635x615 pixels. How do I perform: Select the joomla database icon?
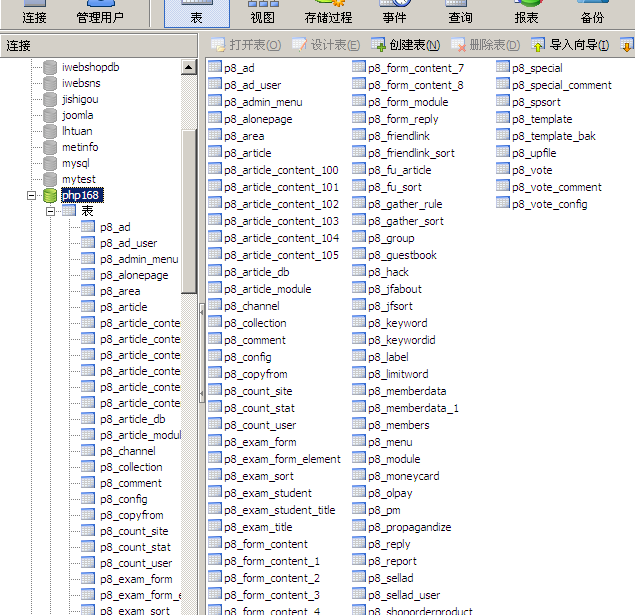(50, 115)
